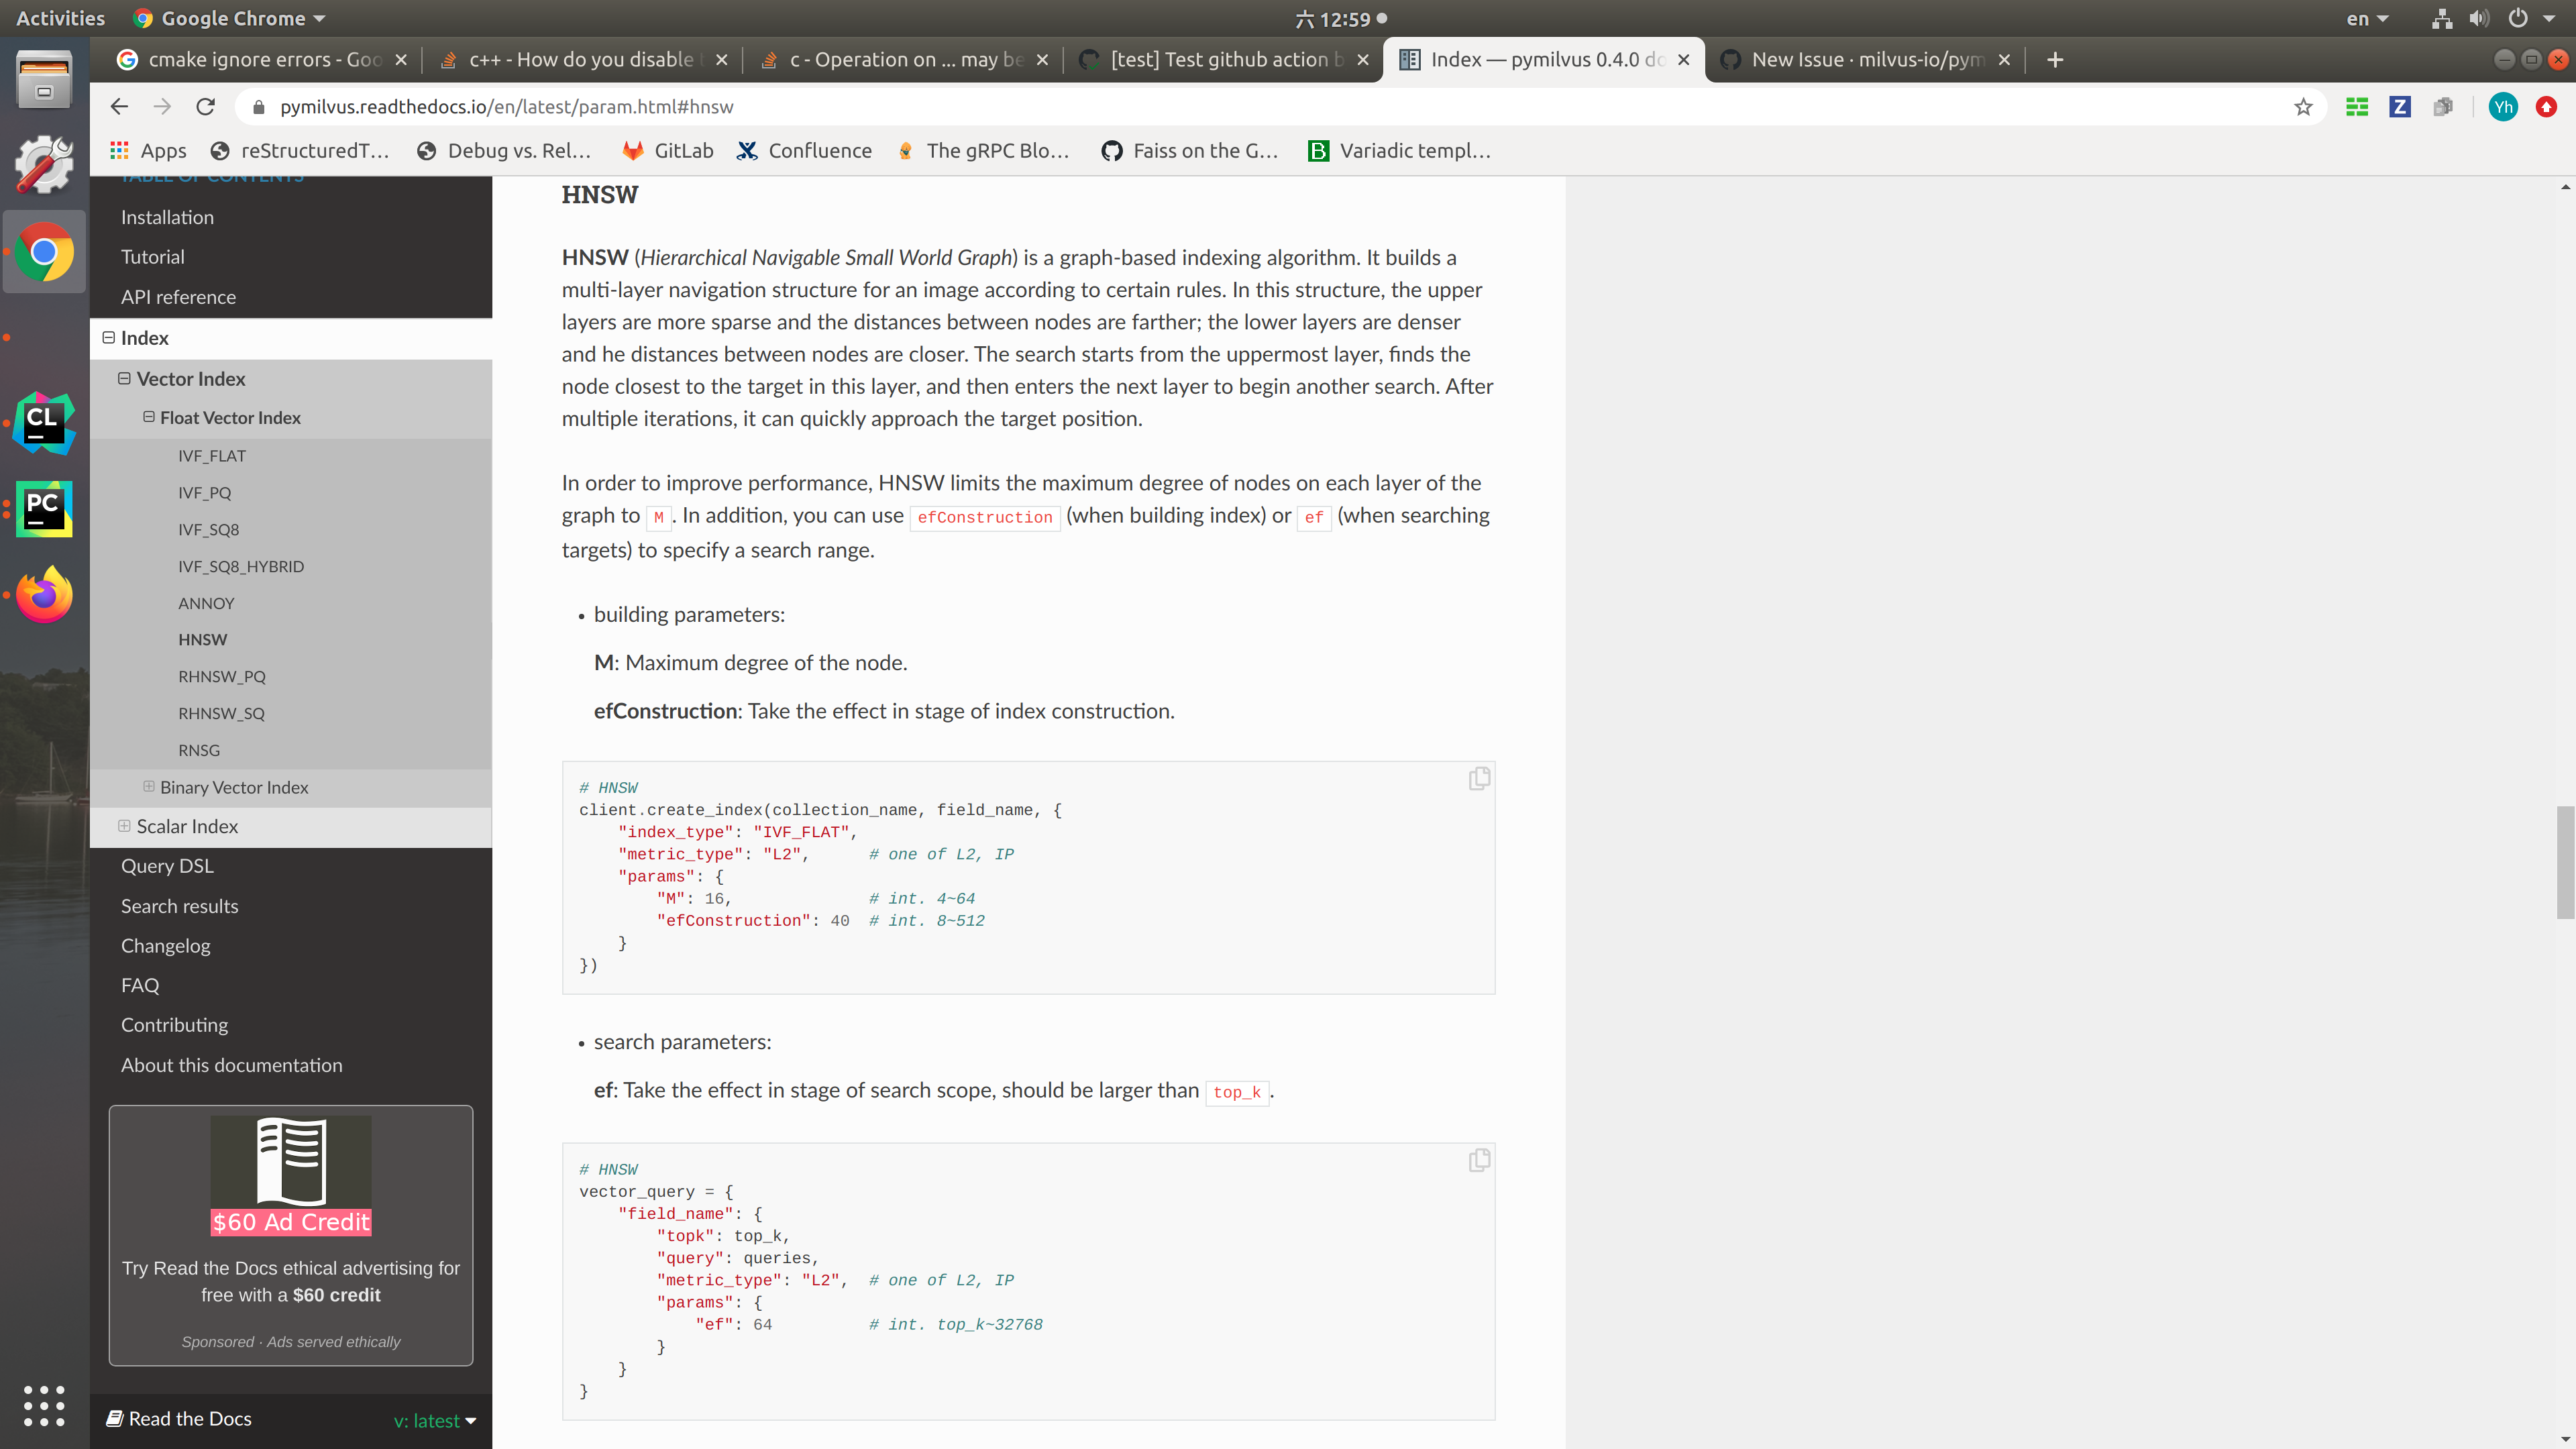Launch PyCharm from the dock
The image size is (2576, 1449).
pos(44,509)
